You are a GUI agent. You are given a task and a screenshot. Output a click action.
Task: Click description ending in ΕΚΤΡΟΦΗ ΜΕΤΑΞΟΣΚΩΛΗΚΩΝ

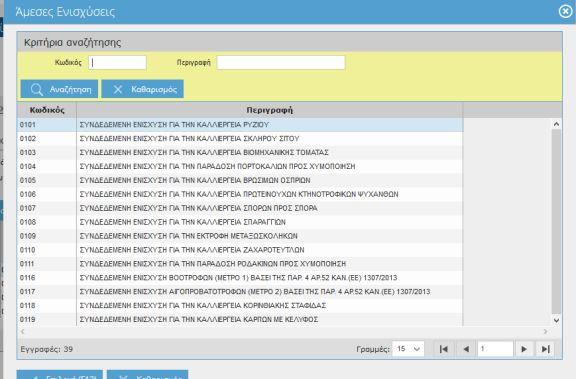click(x=188, y=236)
